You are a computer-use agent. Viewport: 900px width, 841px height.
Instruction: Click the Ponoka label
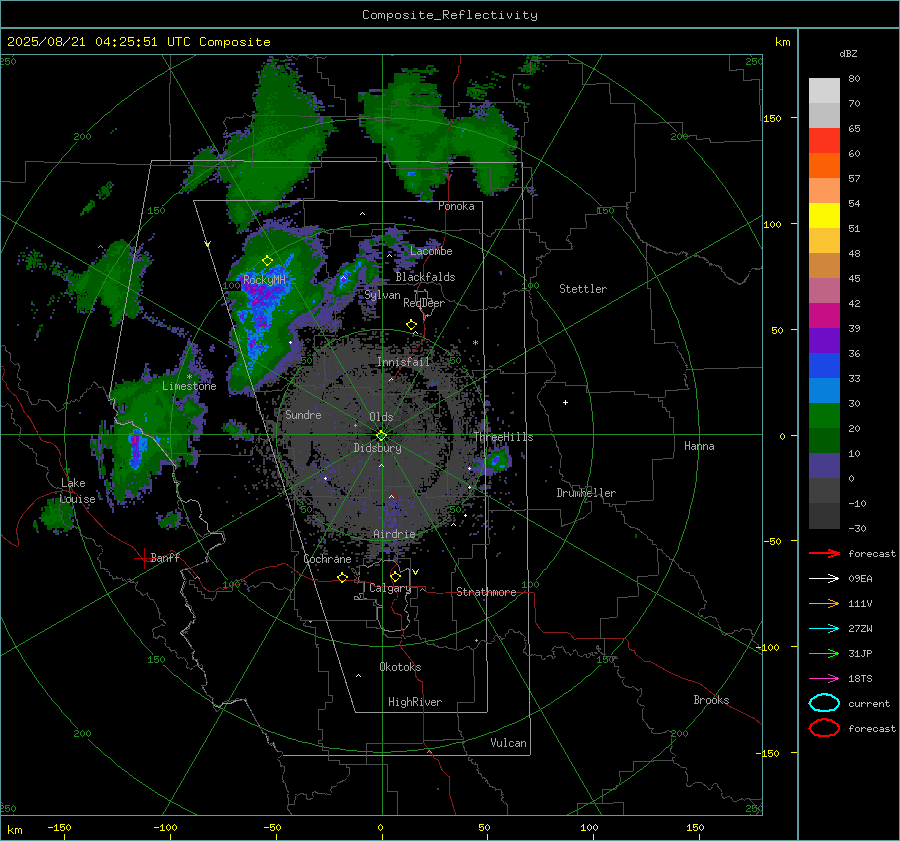[x=456, y=206]
